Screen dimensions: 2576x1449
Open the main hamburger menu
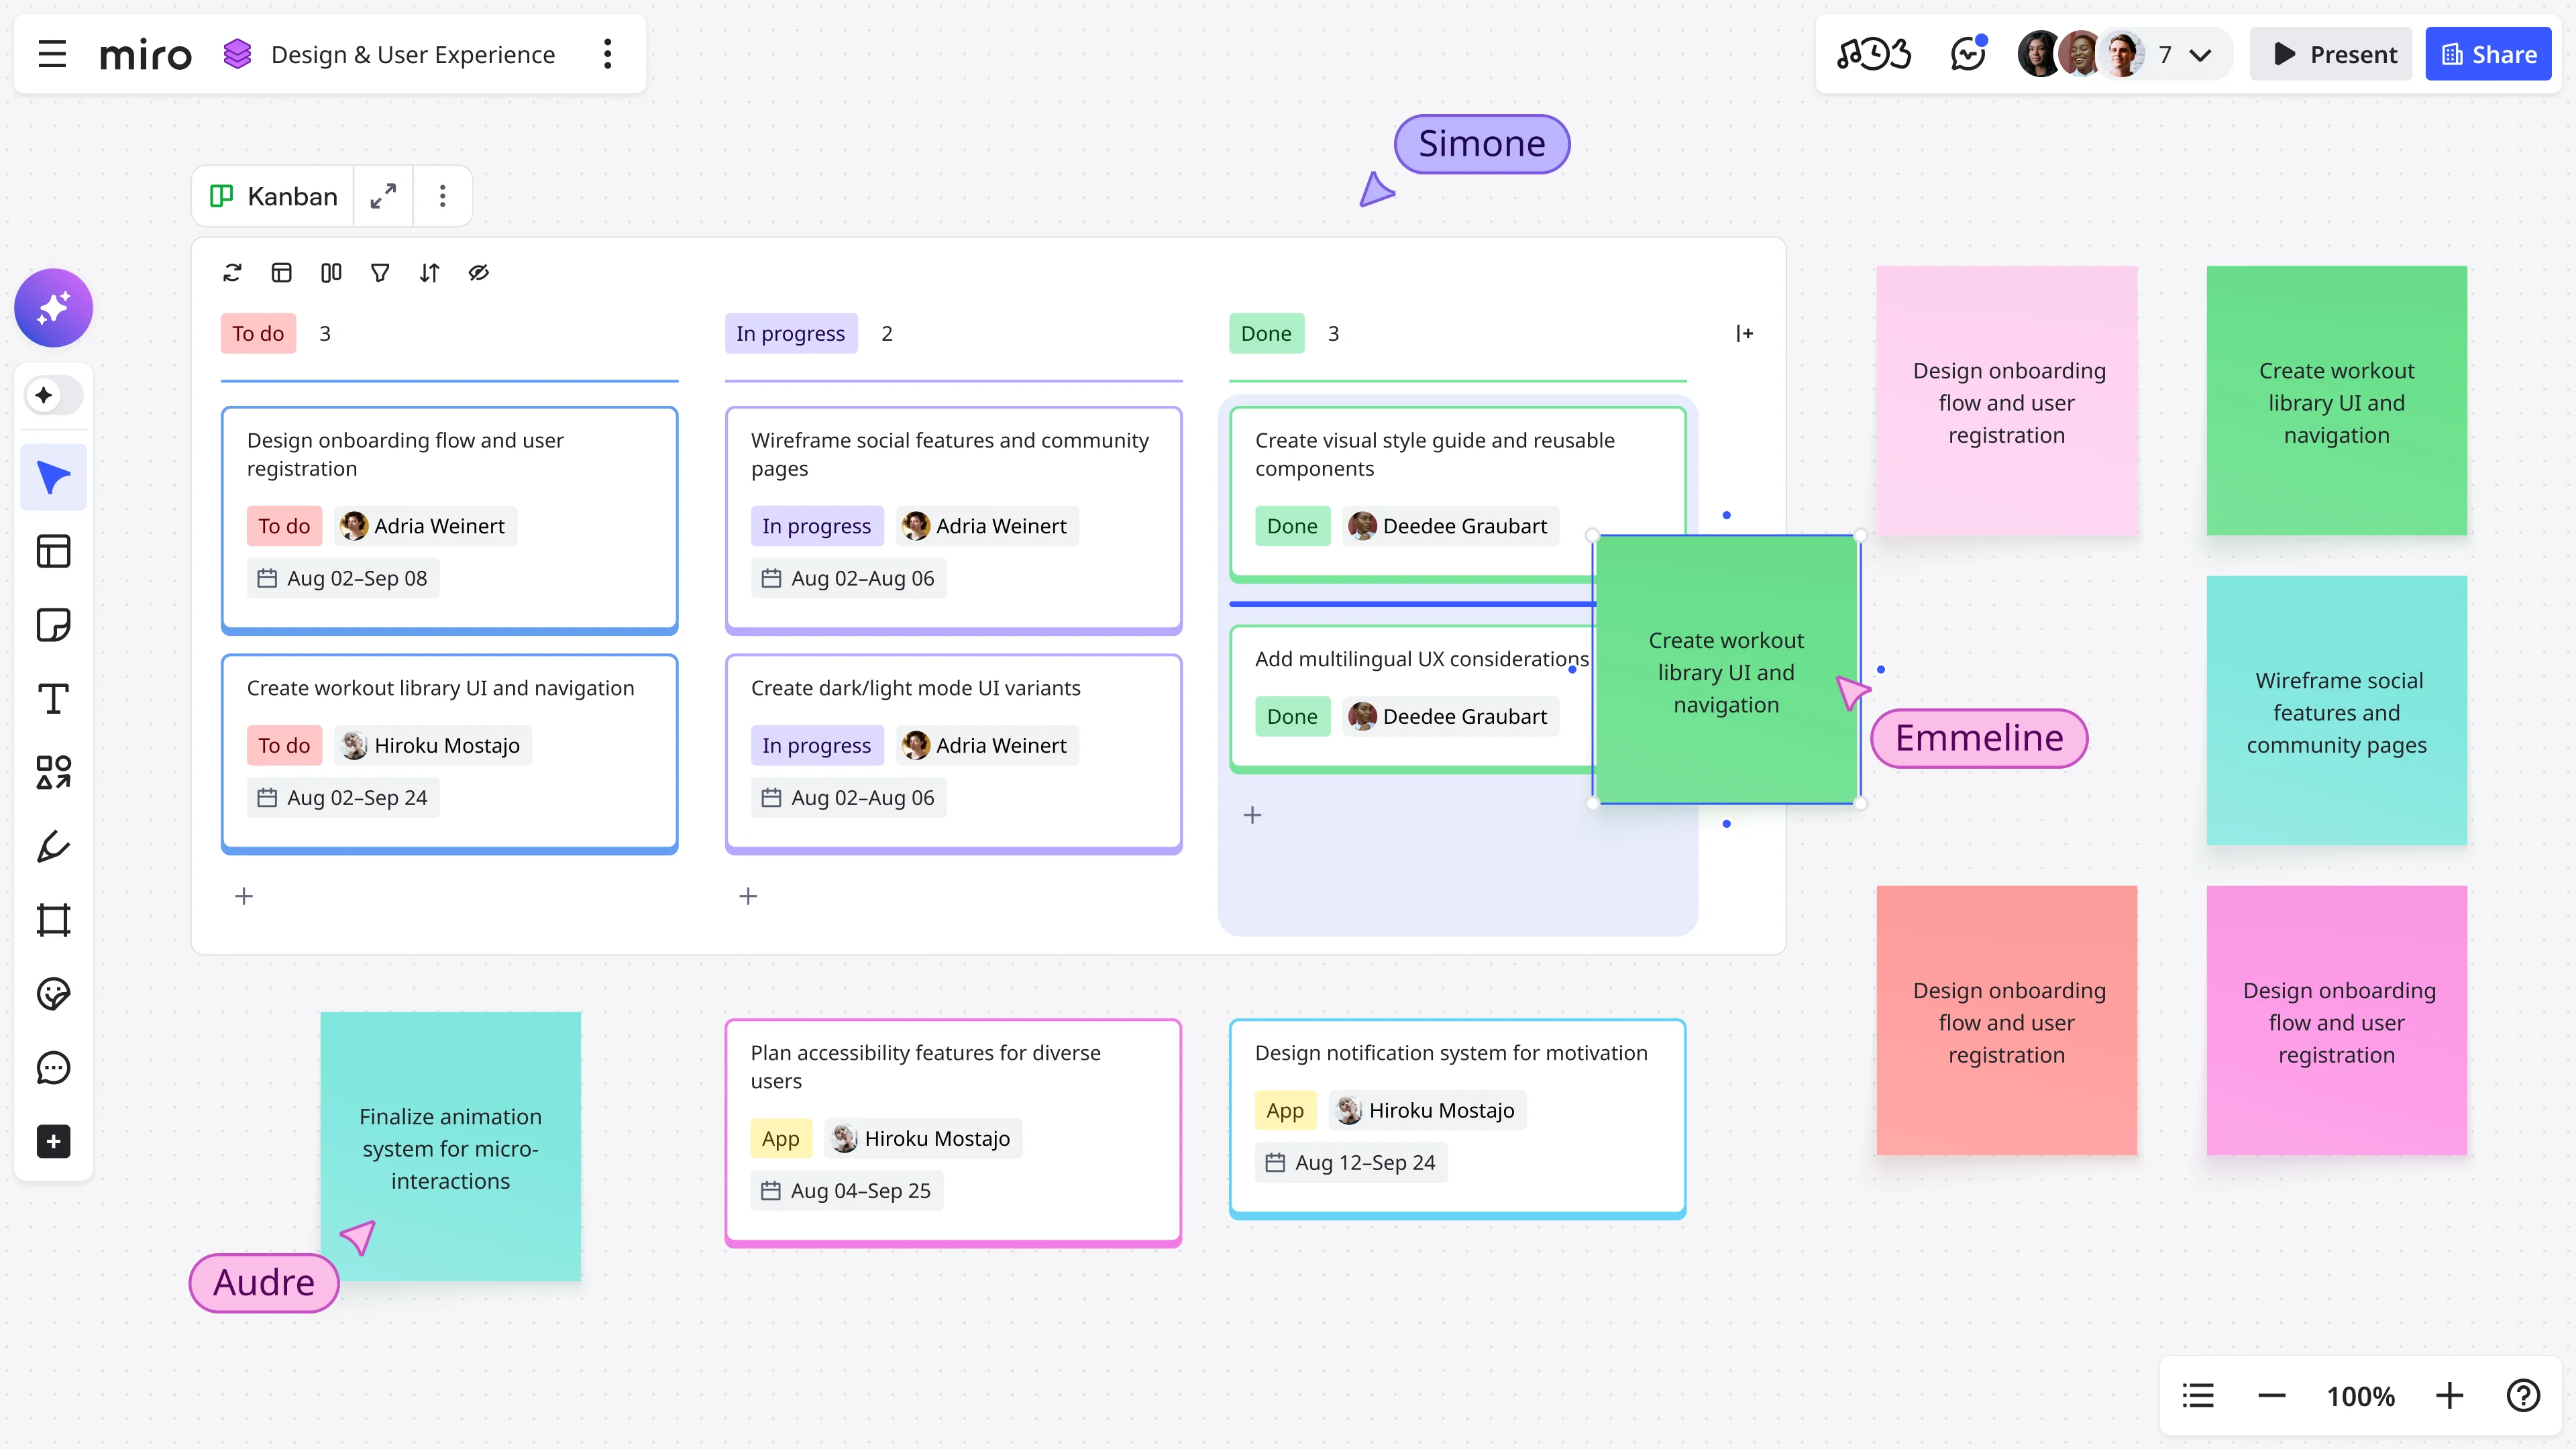[52, 54]
